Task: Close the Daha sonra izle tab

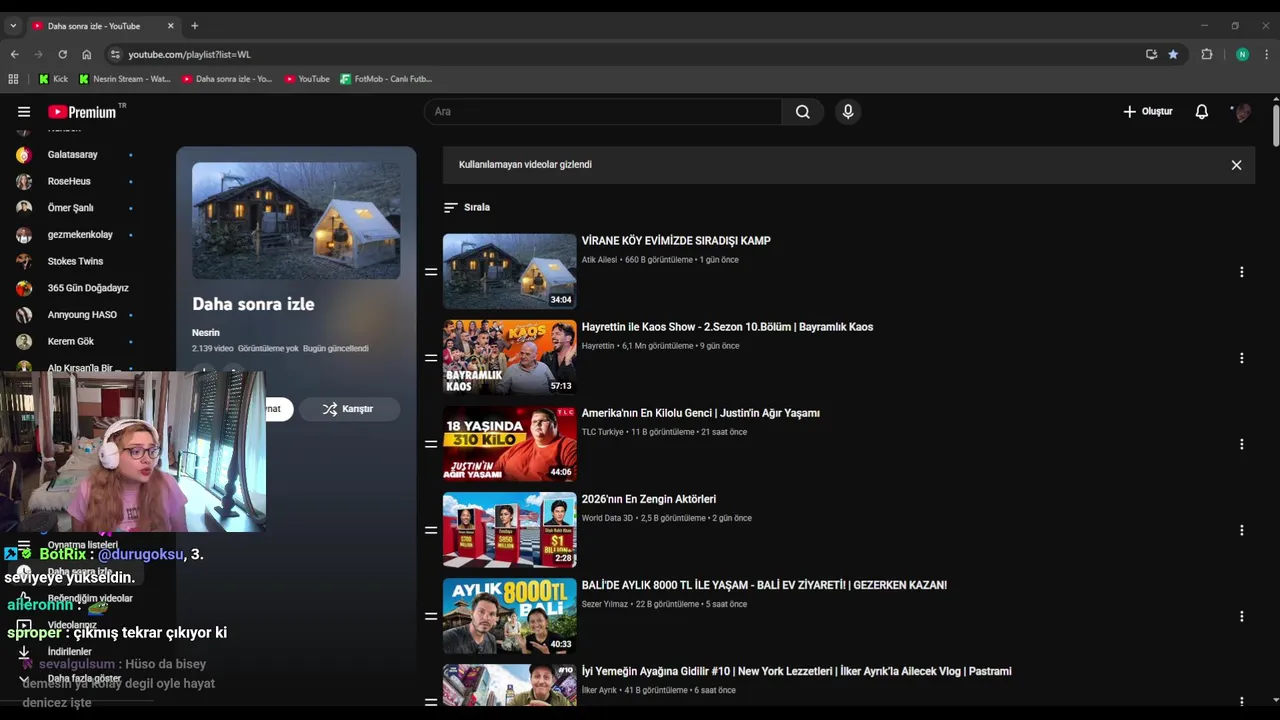Action: tap(171, 26)
